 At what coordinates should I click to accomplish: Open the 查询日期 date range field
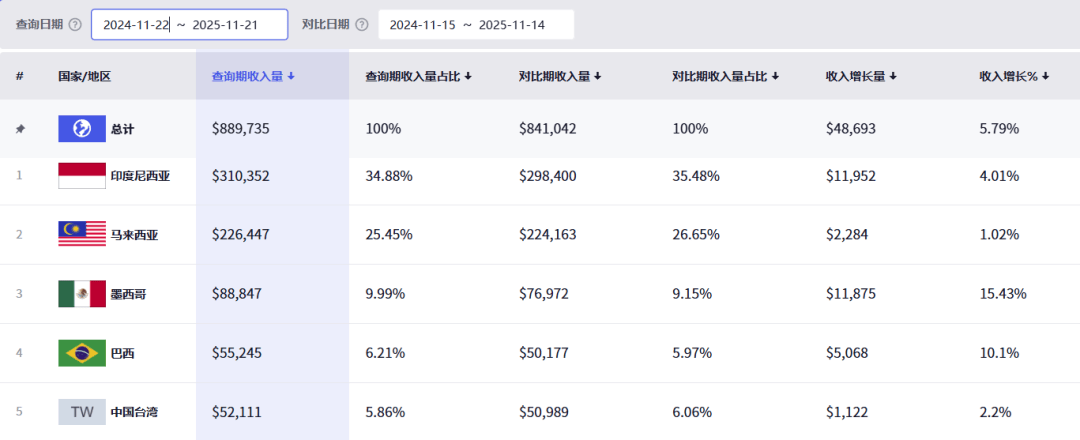pos(189,24)
